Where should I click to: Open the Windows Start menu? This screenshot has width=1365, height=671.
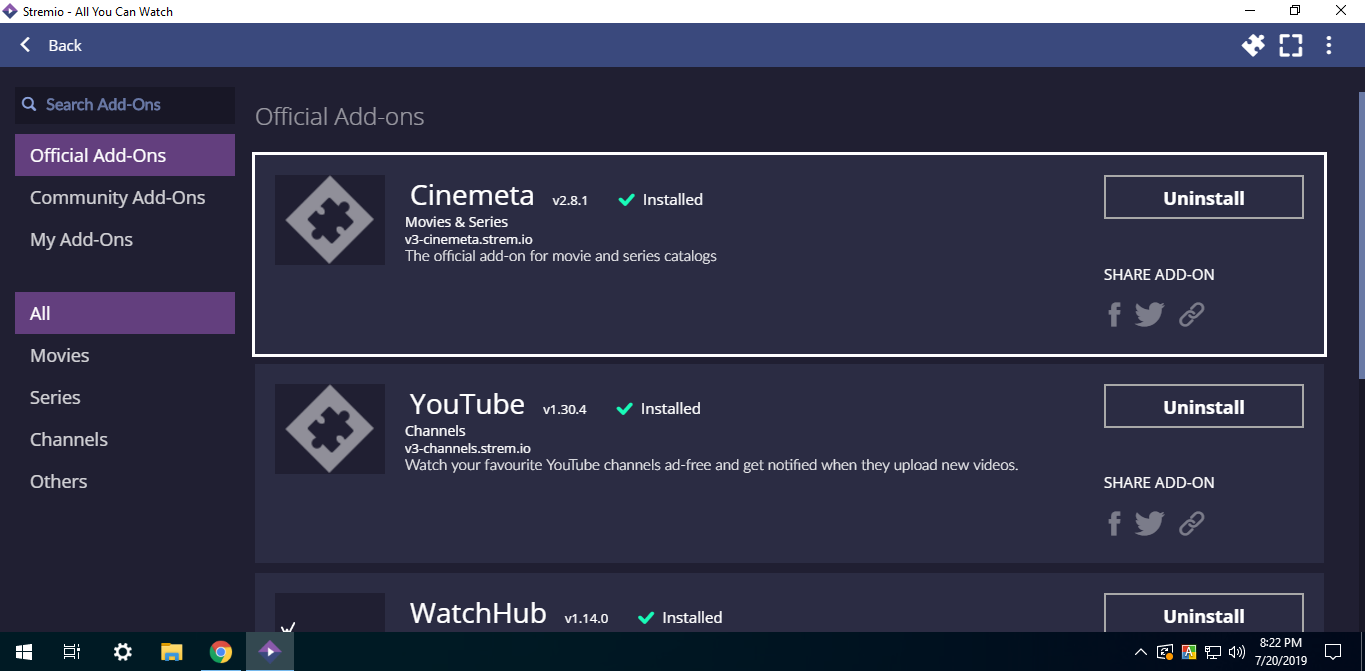(24, 652)
